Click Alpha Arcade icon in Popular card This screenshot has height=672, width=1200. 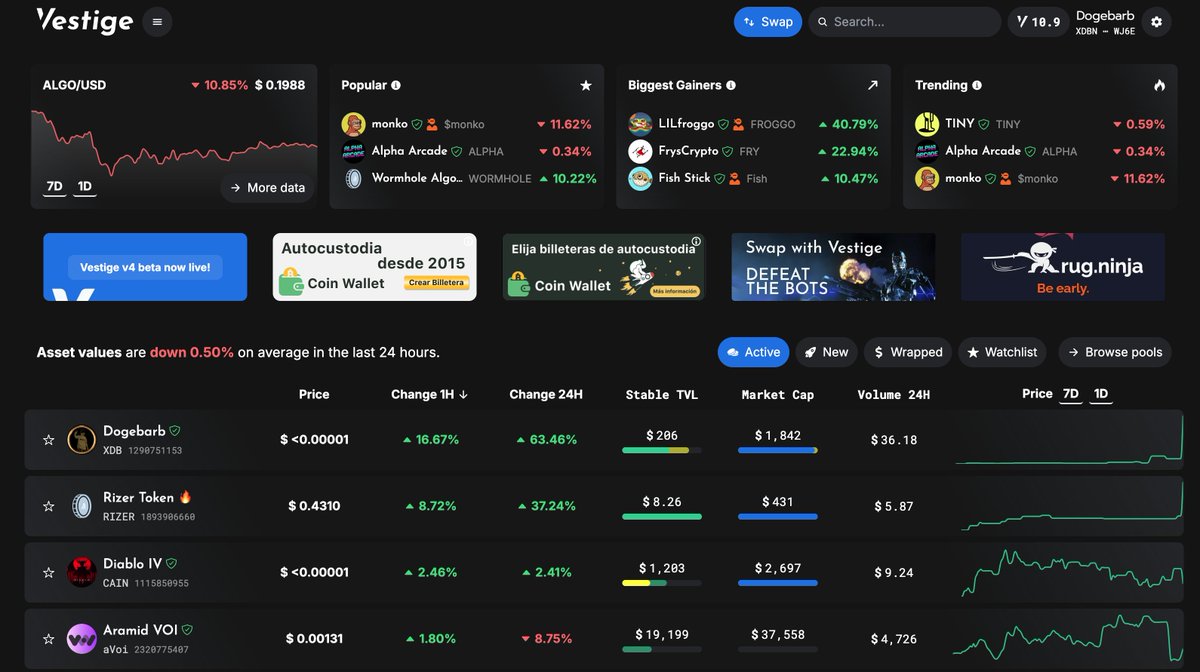point(353,151)
